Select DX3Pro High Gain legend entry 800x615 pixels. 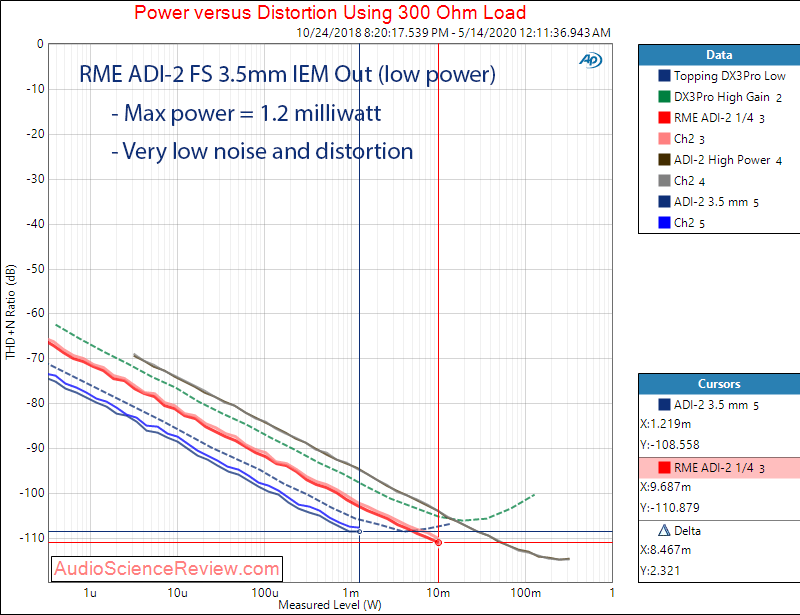[x=728, y=97]
